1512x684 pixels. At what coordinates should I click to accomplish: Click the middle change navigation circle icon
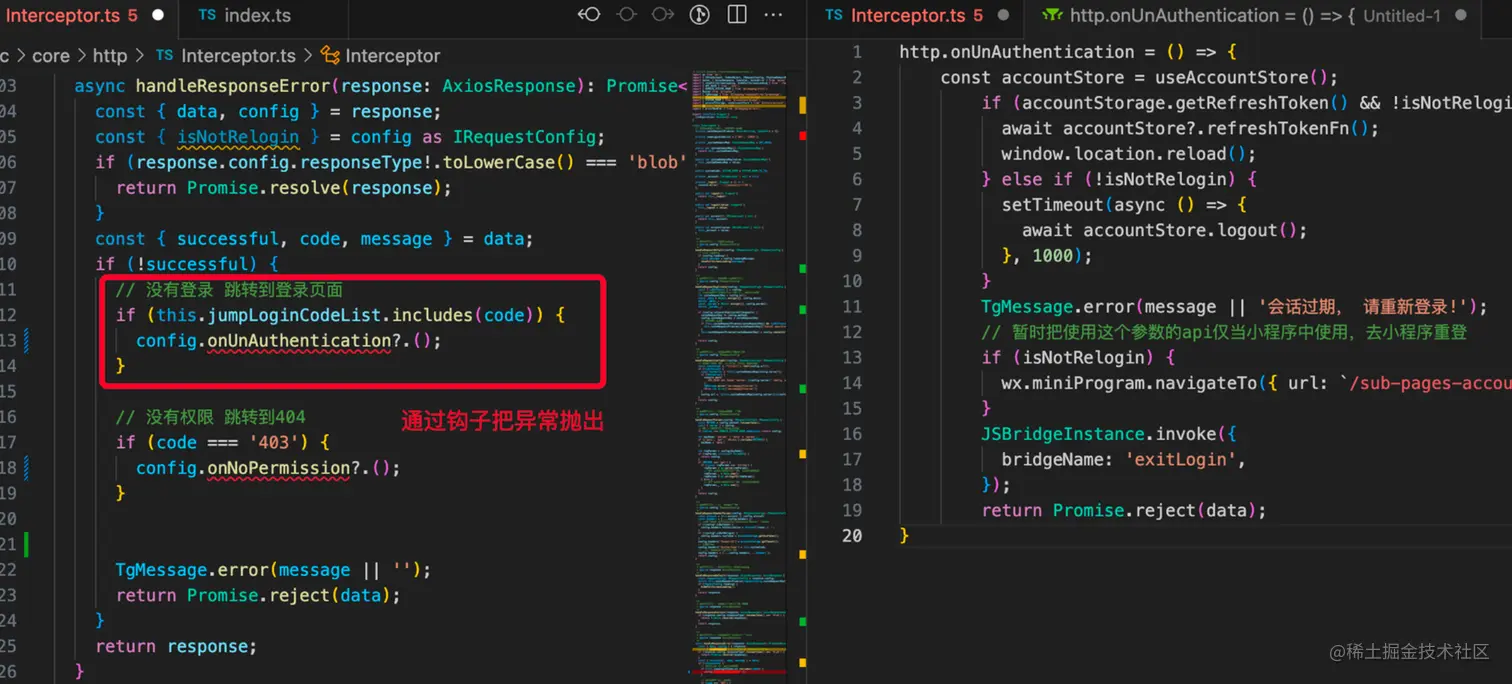(x=626, y=15)
